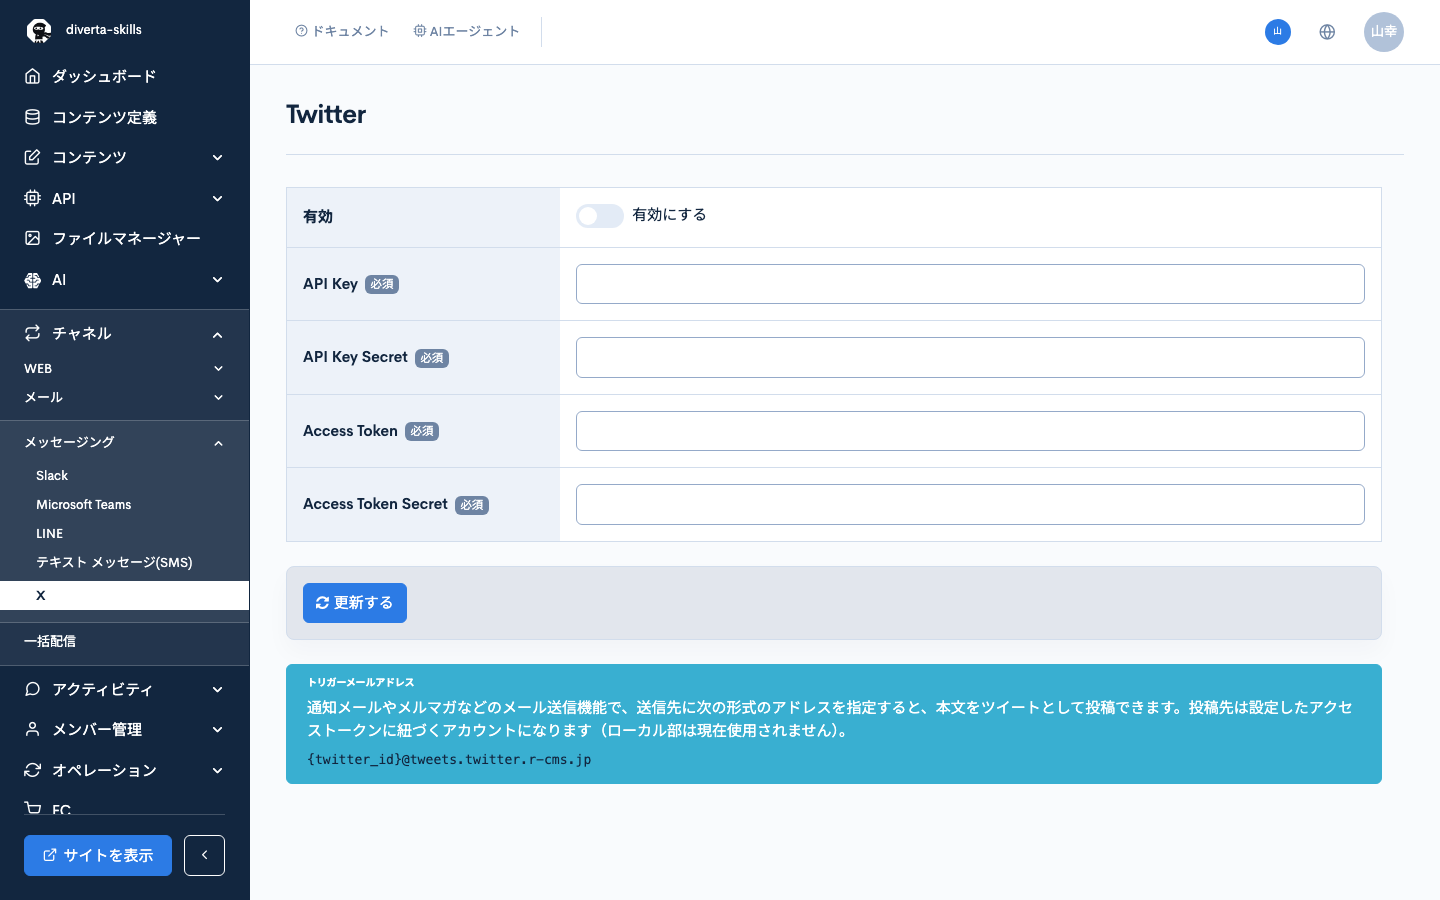Image resolution: width=1440 pixels, height=900 pixels.
Task: Toggle the 有効にする switch
Action: click(600, 216)
